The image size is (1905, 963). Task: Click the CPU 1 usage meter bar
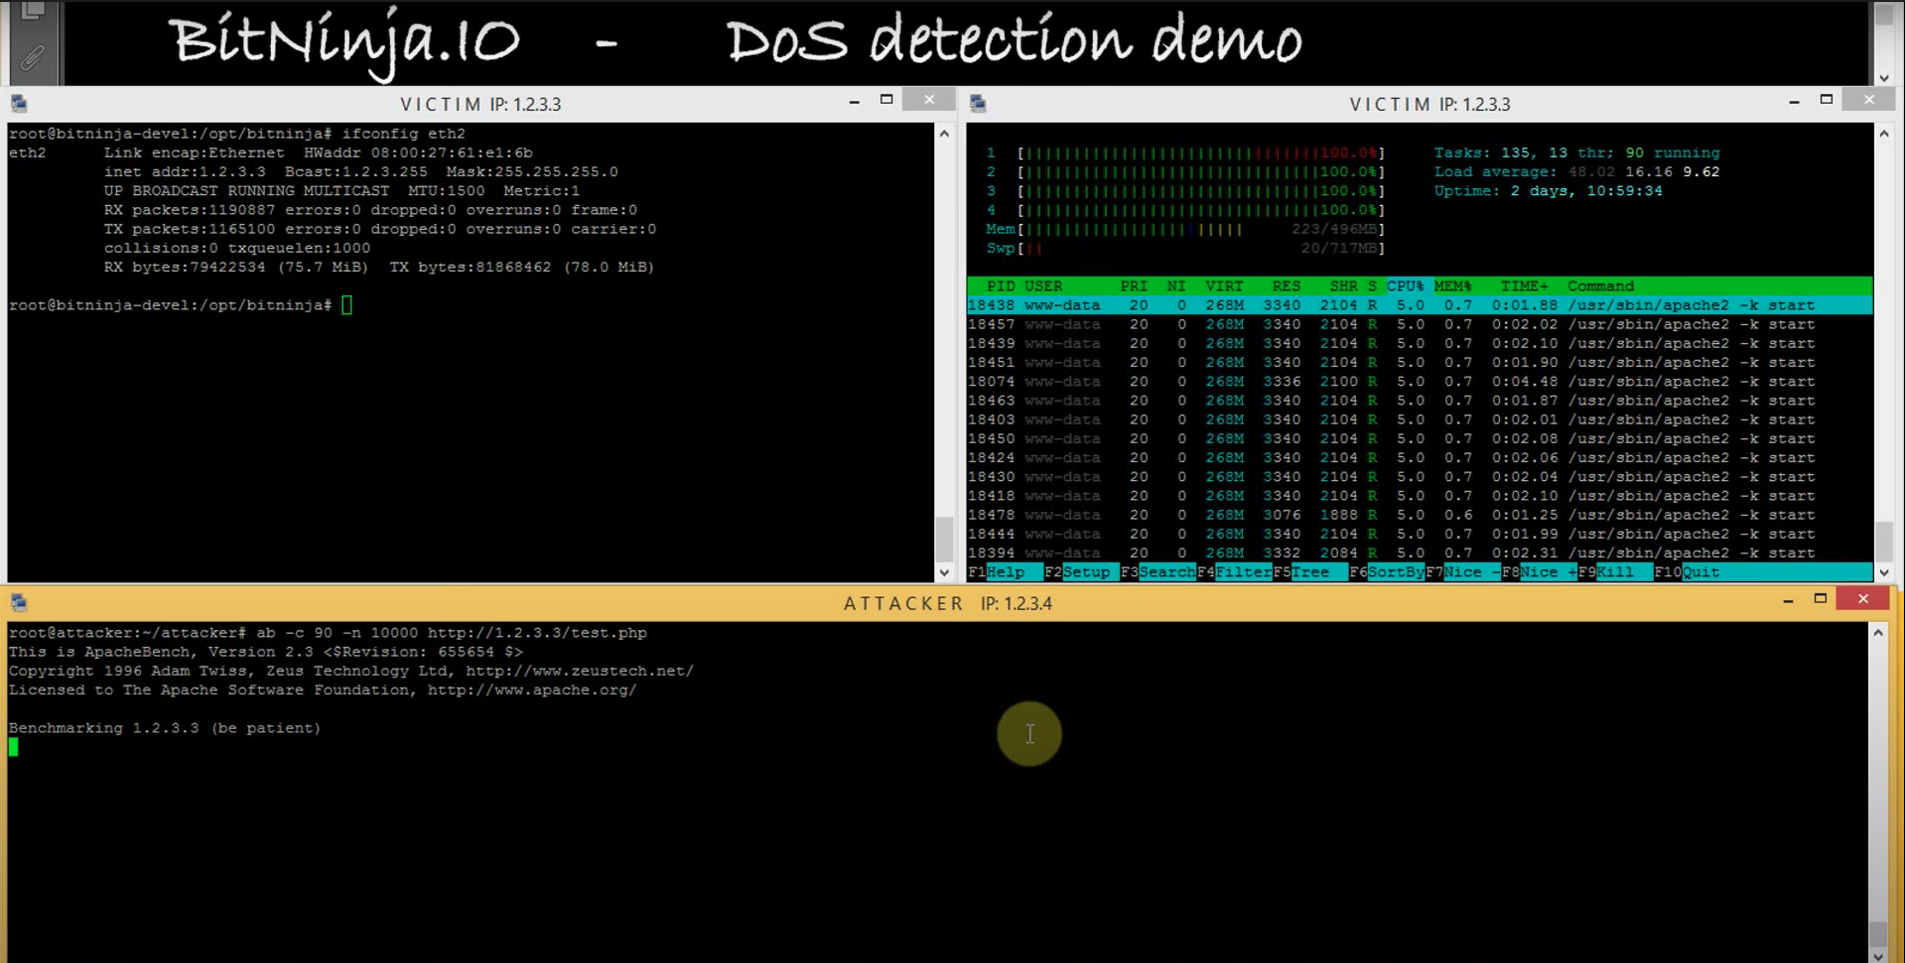pos(1201,153)
